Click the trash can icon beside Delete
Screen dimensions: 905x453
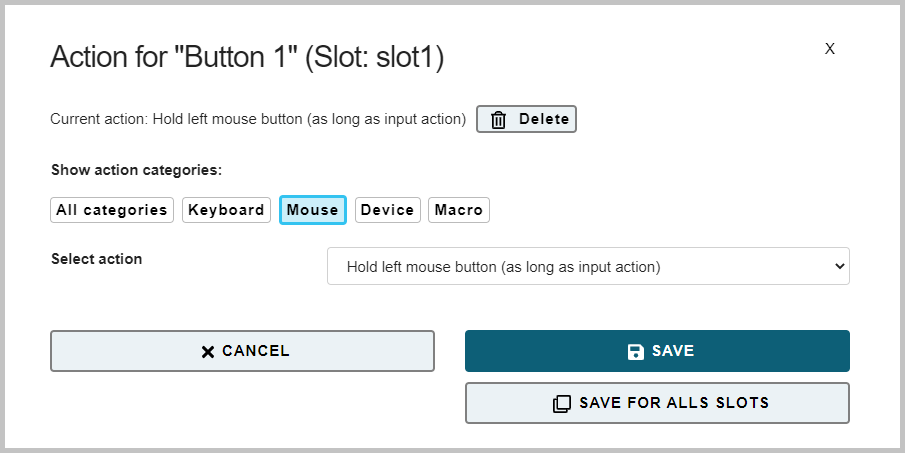click(x=498, y=119)
